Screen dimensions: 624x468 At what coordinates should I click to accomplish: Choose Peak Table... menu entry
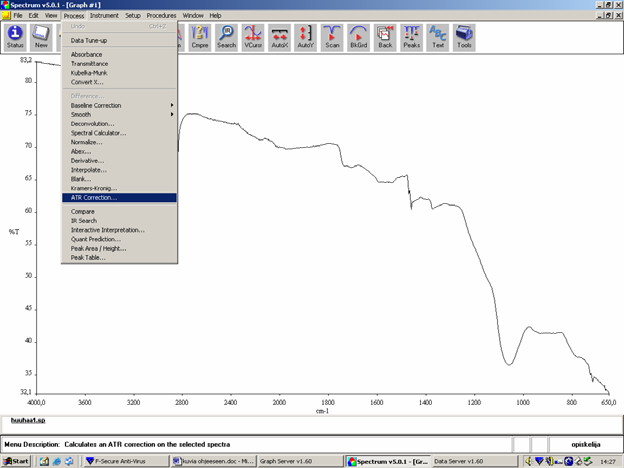119,257
